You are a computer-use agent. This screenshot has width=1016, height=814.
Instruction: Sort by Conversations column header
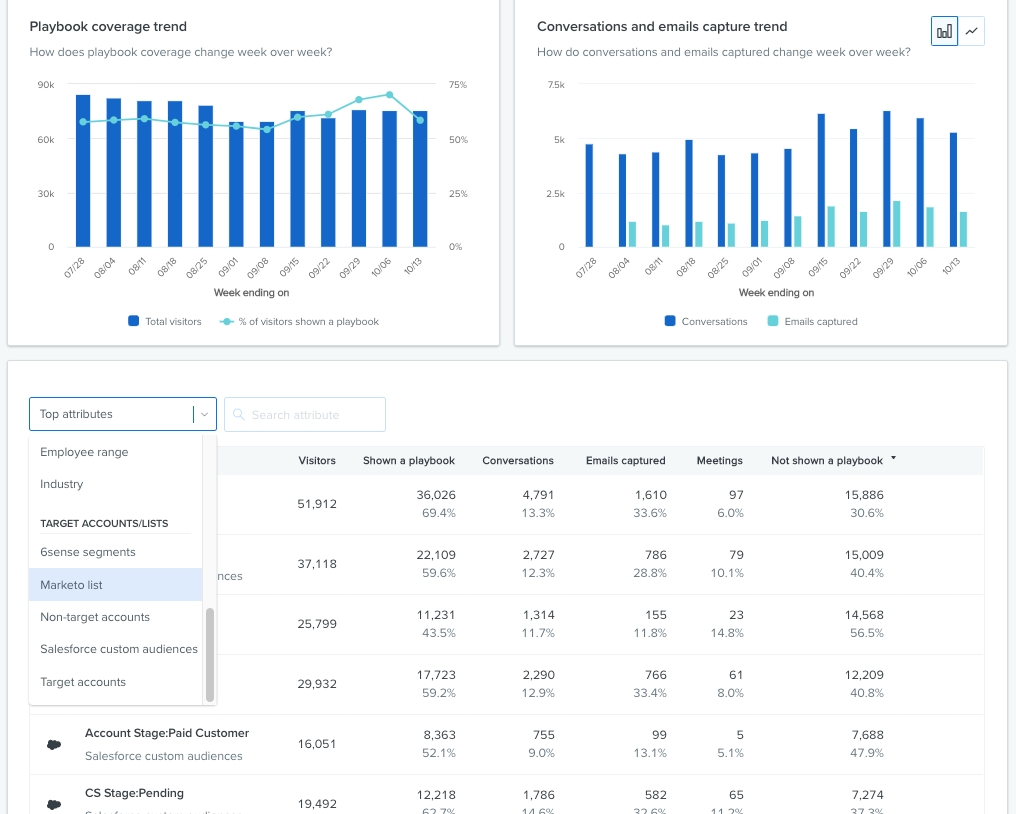click(x=518, y=460)
